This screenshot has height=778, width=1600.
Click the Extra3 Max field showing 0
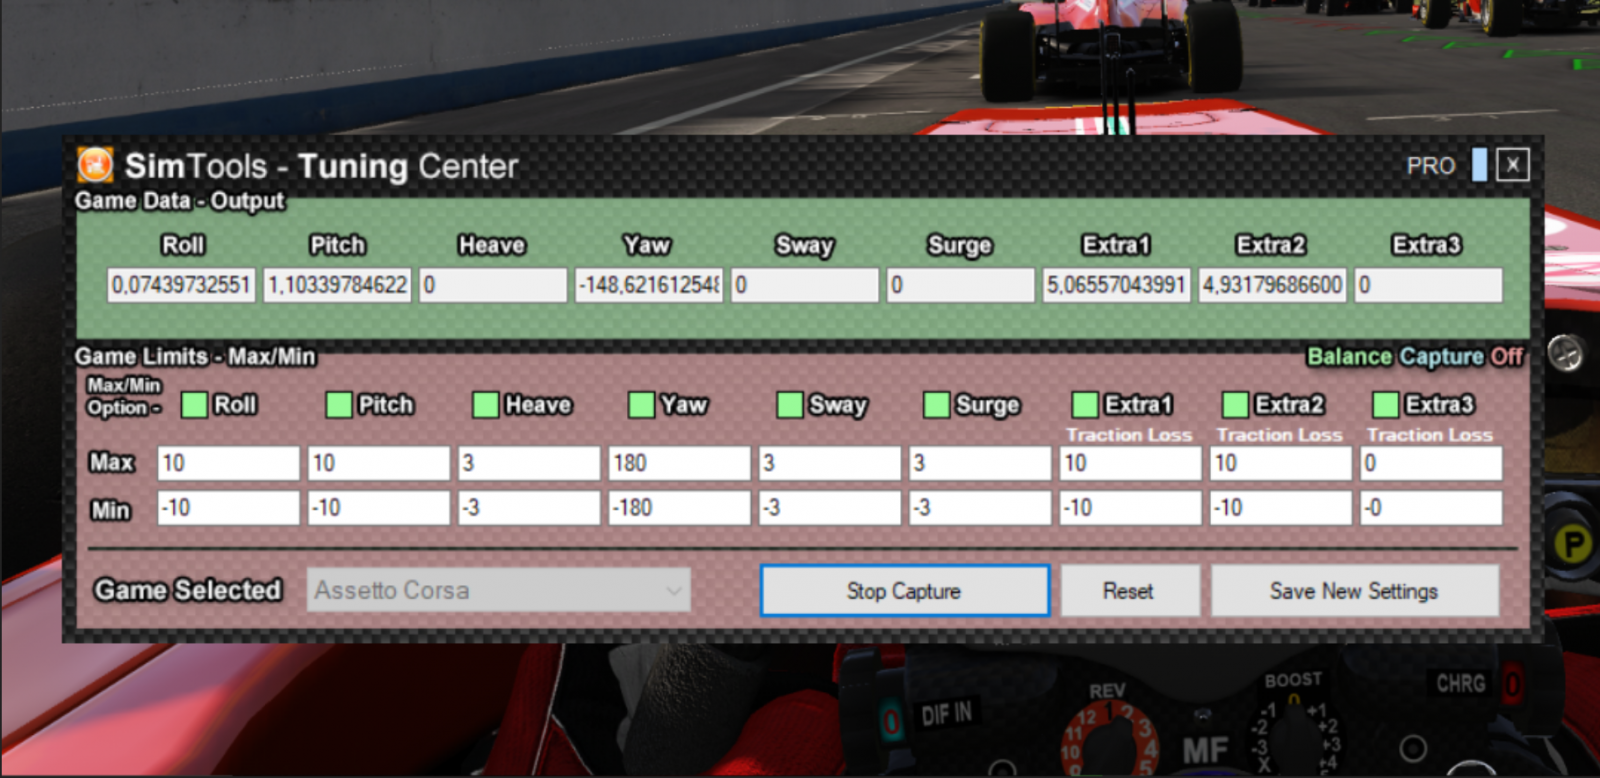coord(1431,463)
